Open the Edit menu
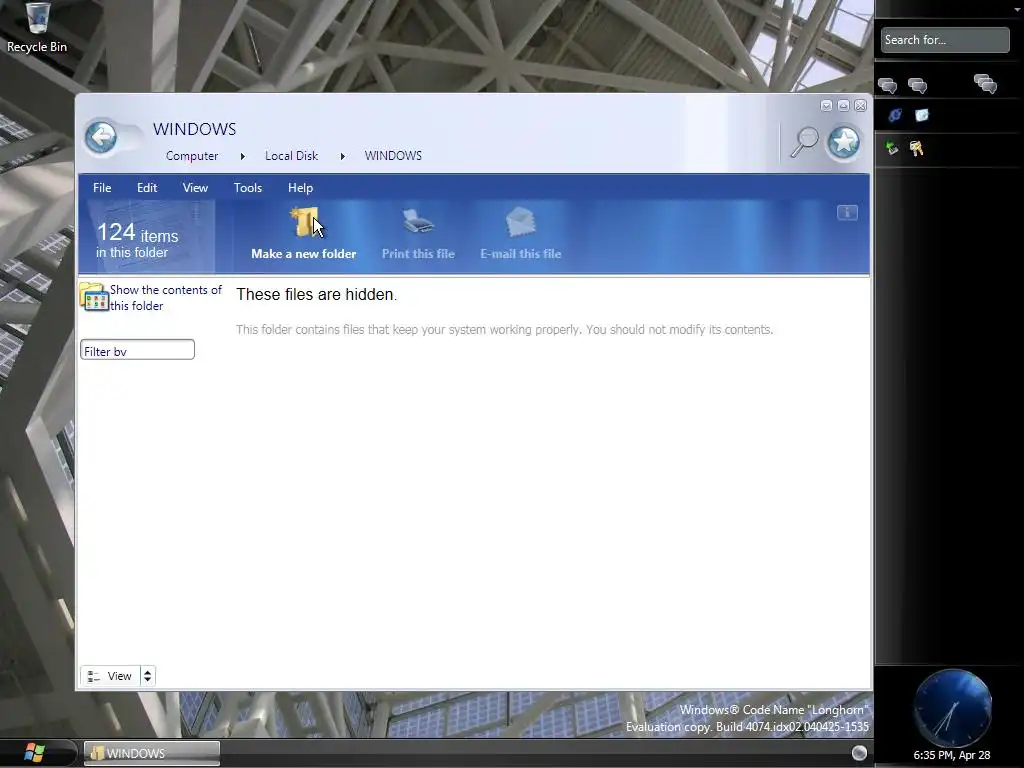 (x=147, y=188)
